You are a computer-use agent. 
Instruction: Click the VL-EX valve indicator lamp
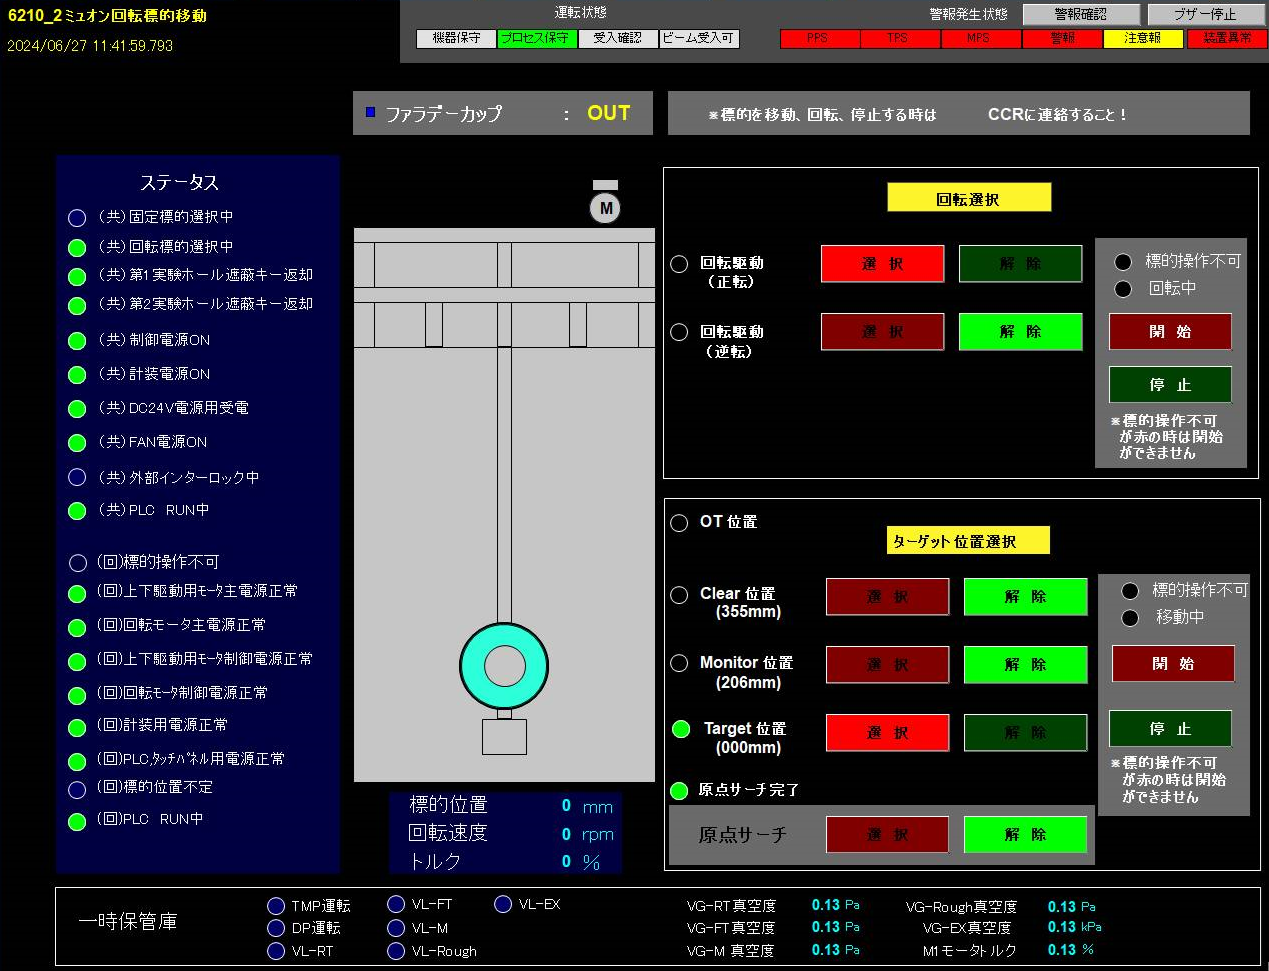pyautogui.click(x=503, y=904)
